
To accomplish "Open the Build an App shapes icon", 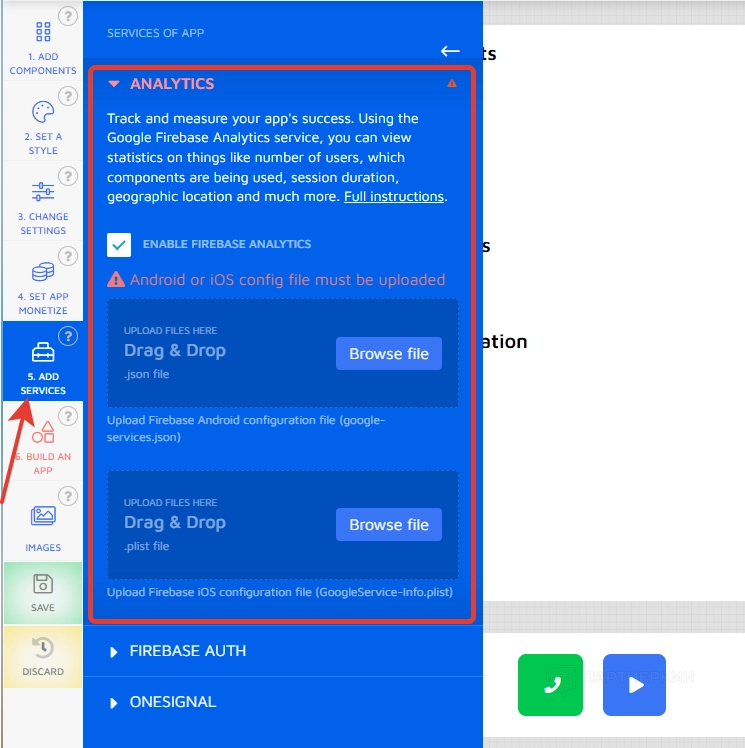I will [43, 432].
